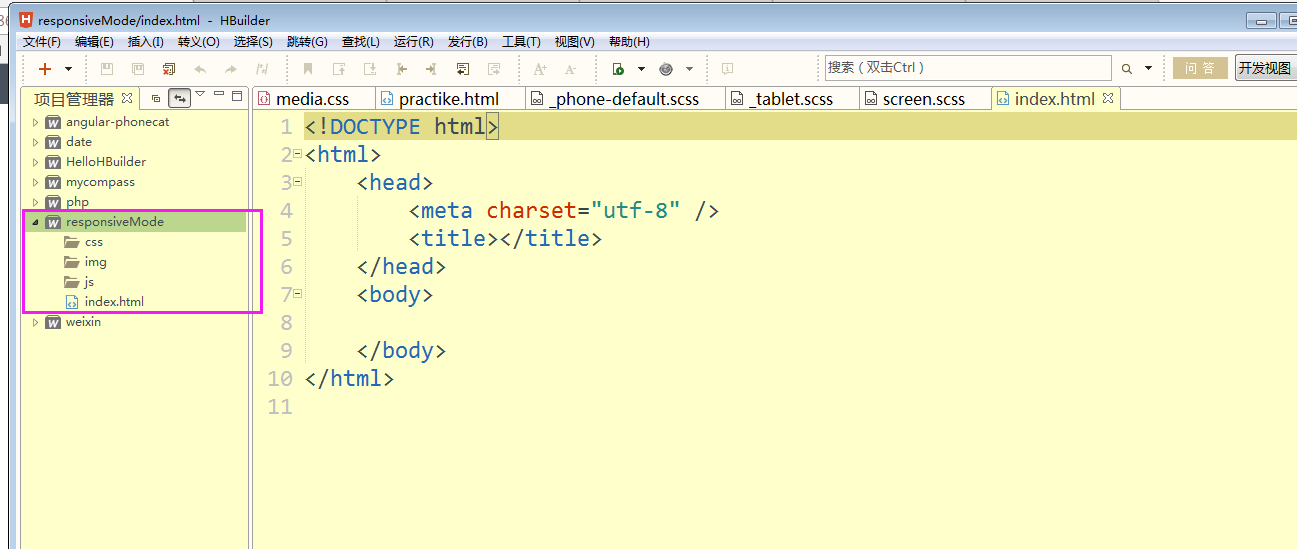Toggle link-with-editor in project manager

coord(179,98)
